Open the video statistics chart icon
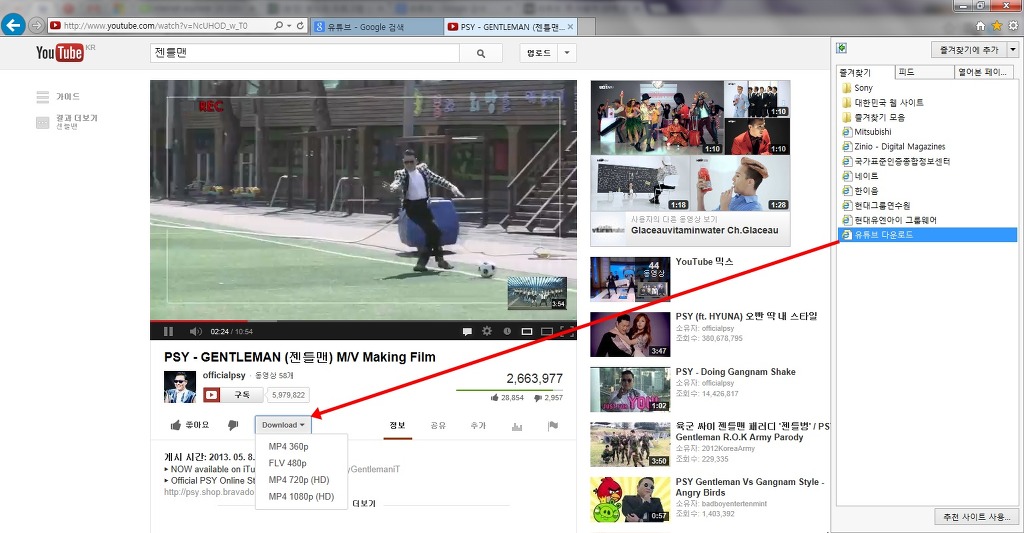 coord(517,427)
